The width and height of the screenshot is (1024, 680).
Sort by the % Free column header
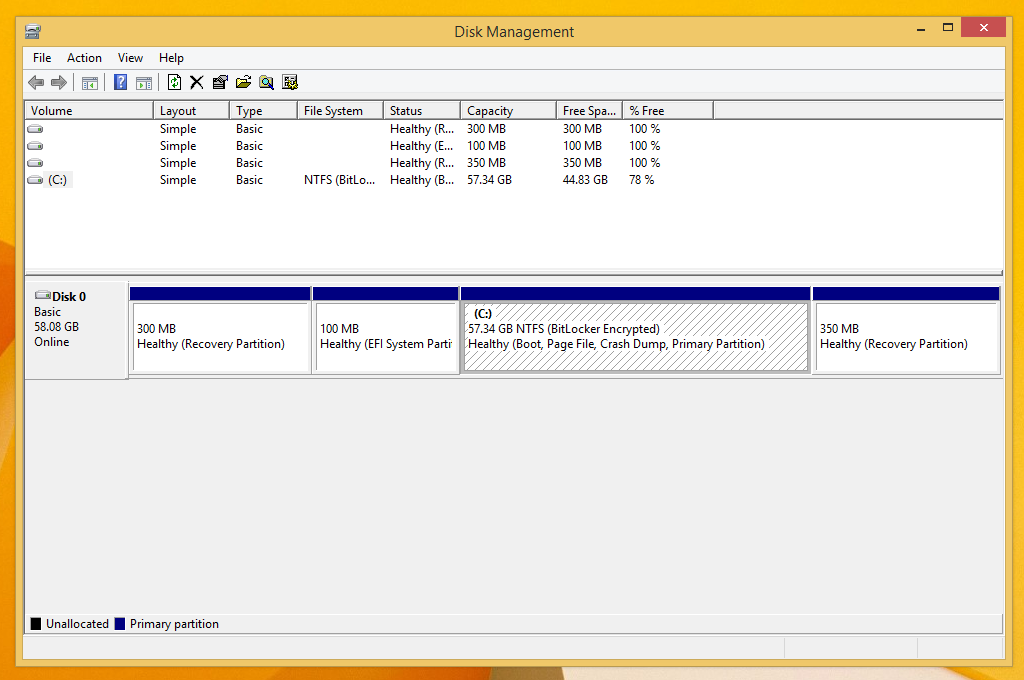668,110
